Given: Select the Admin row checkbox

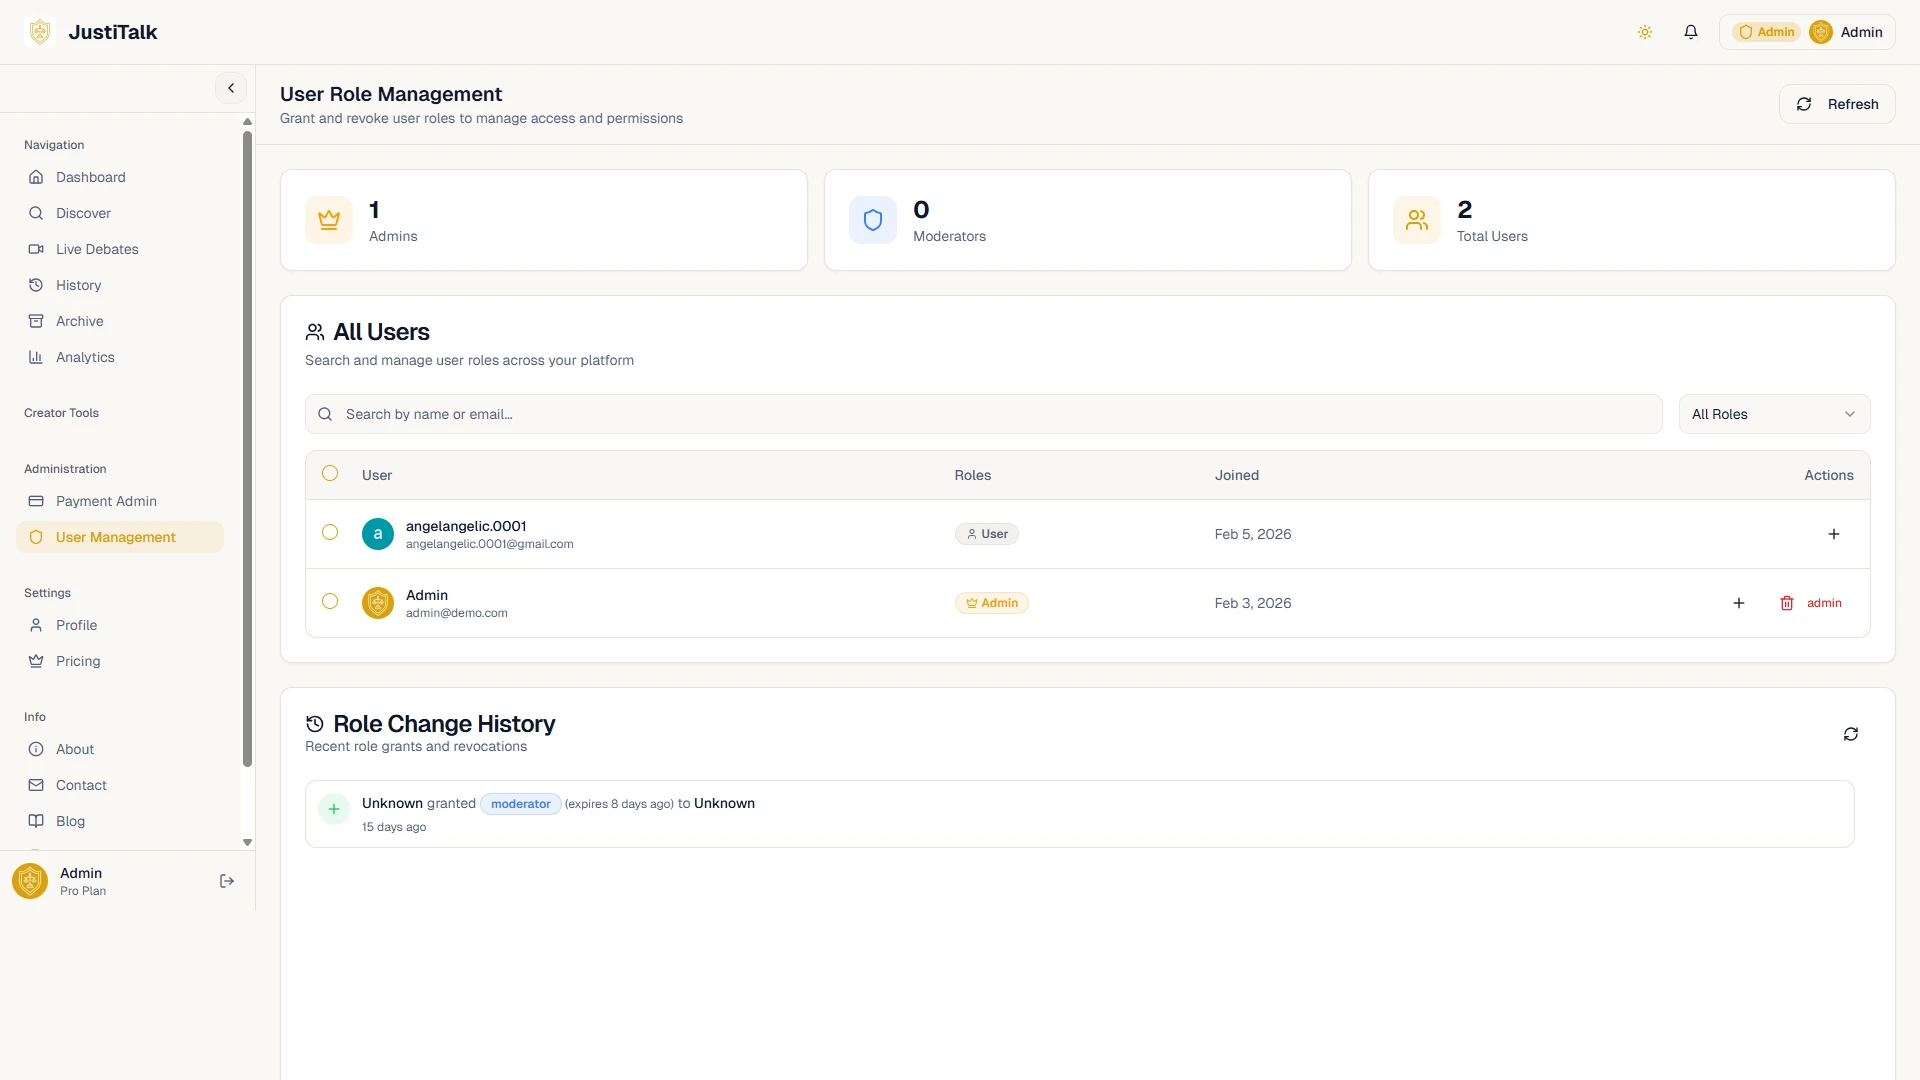Looking at the screenshot, I should point(330,601).
